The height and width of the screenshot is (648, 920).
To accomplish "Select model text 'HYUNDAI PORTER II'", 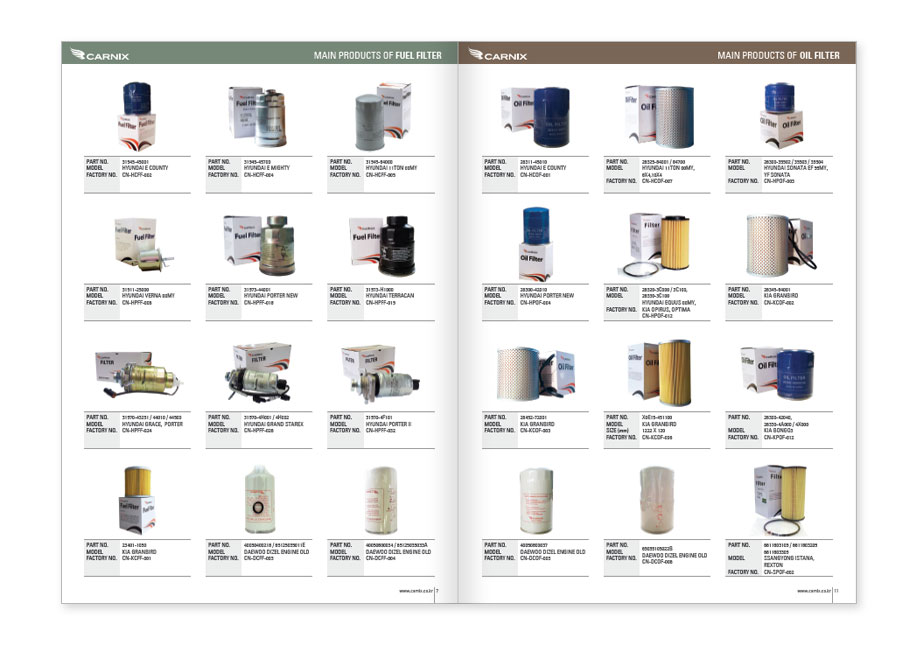I will (x=388, y=424).
